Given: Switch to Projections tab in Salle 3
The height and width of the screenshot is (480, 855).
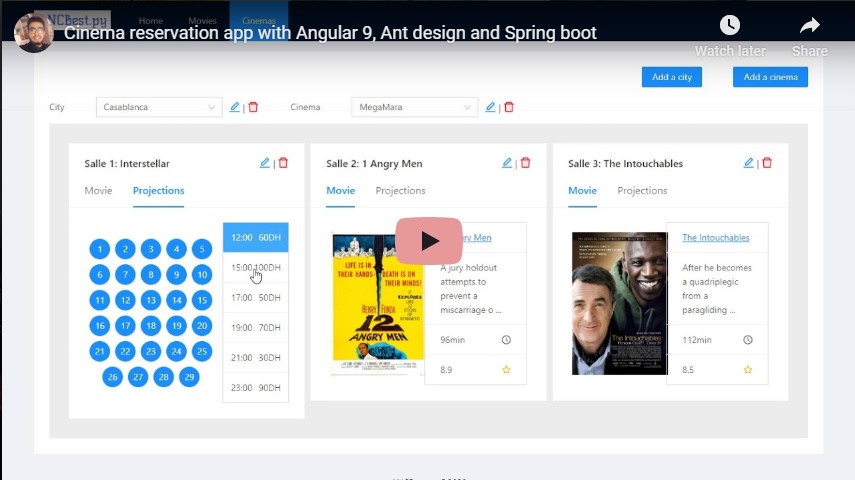Looking at the screenshot, I should coord(642,190).
